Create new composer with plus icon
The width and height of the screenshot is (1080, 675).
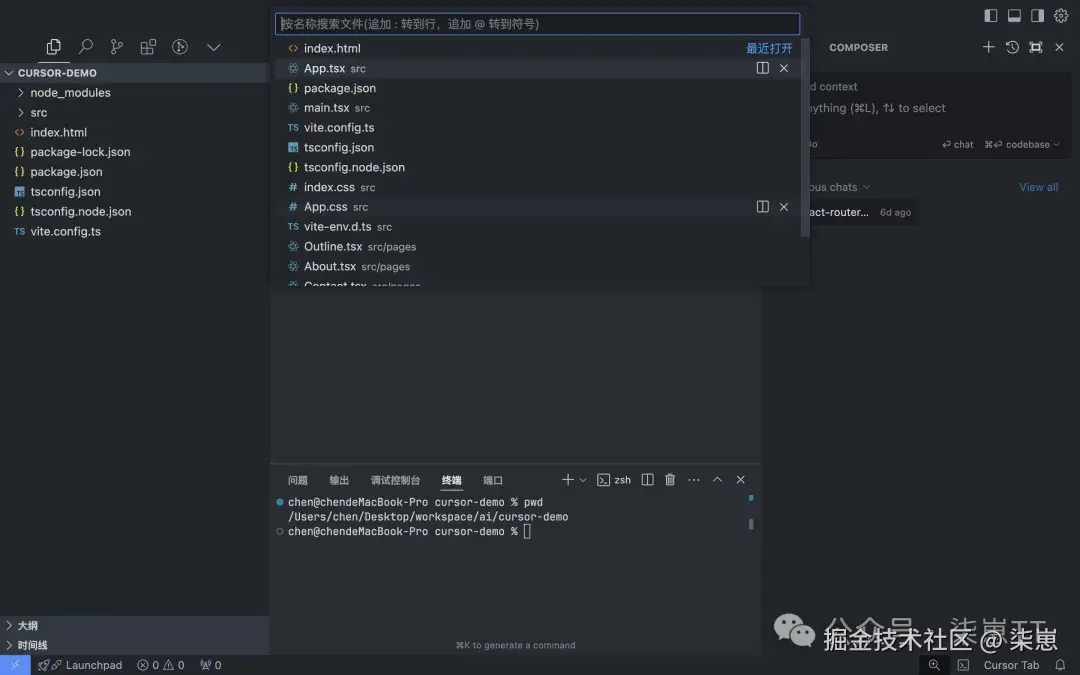pyautogui.click(x=988, y=47)
